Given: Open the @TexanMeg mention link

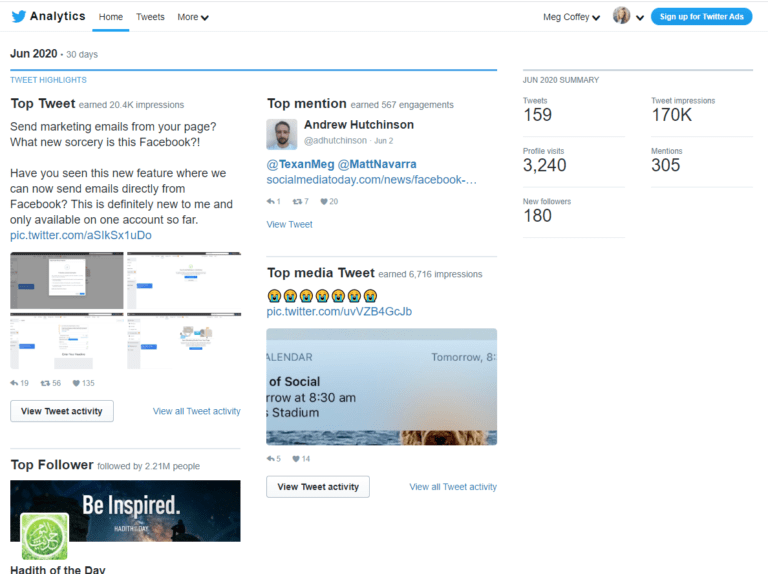Looking at the screenshot, I should coord(300,164).
